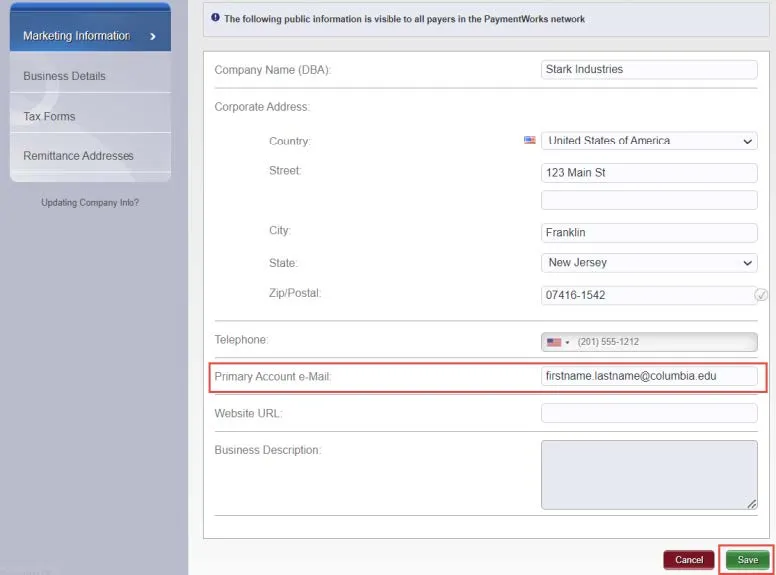
Task: Click the Updating Company Info? link
Action: [x=90, y=202]
